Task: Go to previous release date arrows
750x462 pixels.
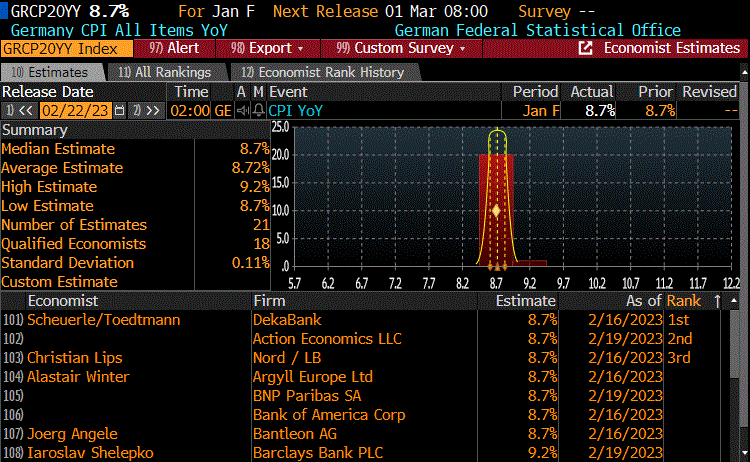Action: tap(21, 111)
